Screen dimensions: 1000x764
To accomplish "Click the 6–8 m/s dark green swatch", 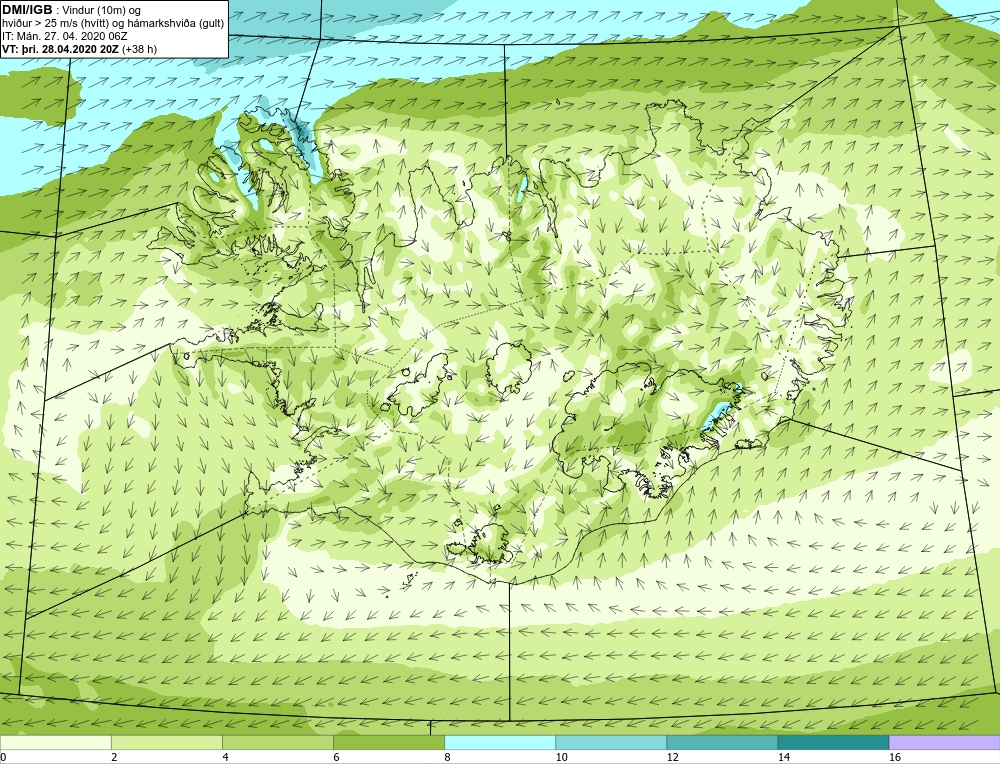I will pyautogui.click(x=388, y=742).
